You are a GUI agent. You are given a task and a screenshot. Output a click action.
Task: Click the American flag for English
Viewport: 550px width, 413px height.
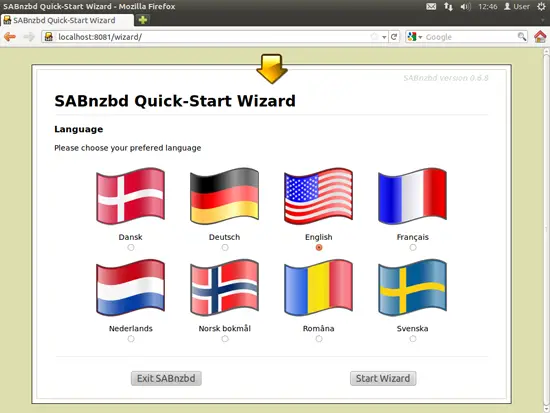tap(318, 196)
